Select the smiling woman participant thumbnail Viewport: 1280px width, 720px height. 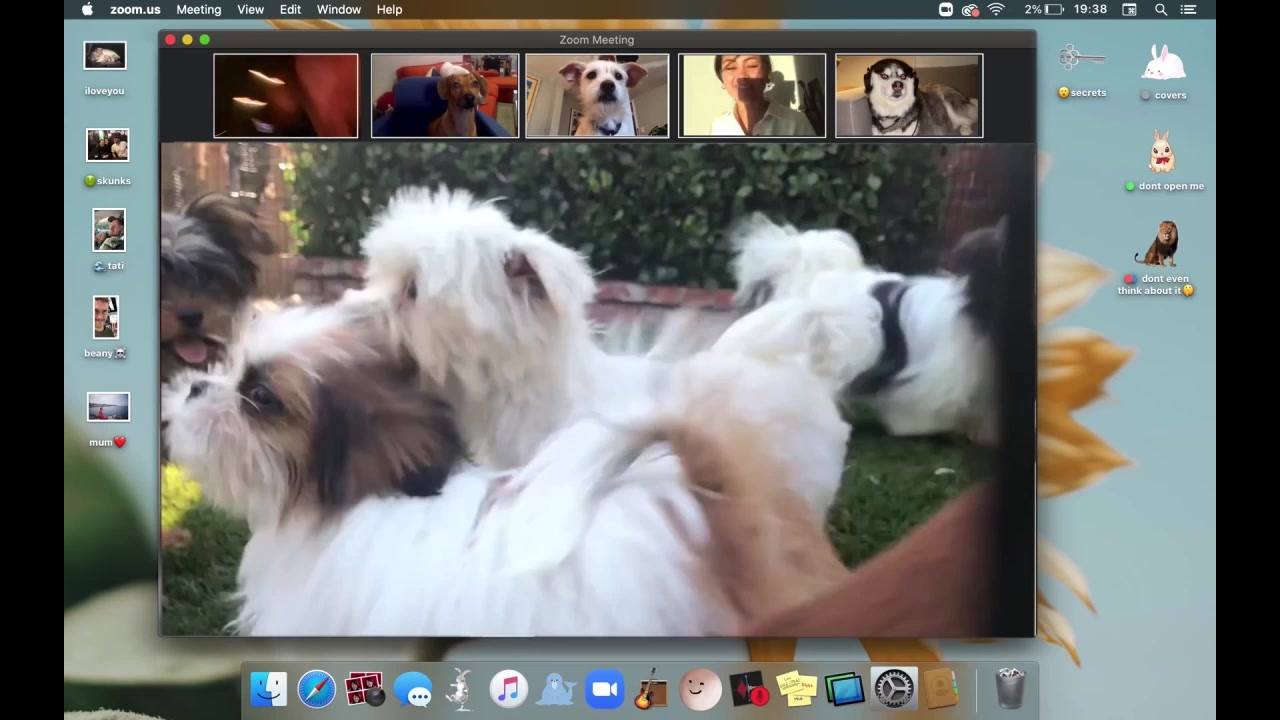coord(752,95)
